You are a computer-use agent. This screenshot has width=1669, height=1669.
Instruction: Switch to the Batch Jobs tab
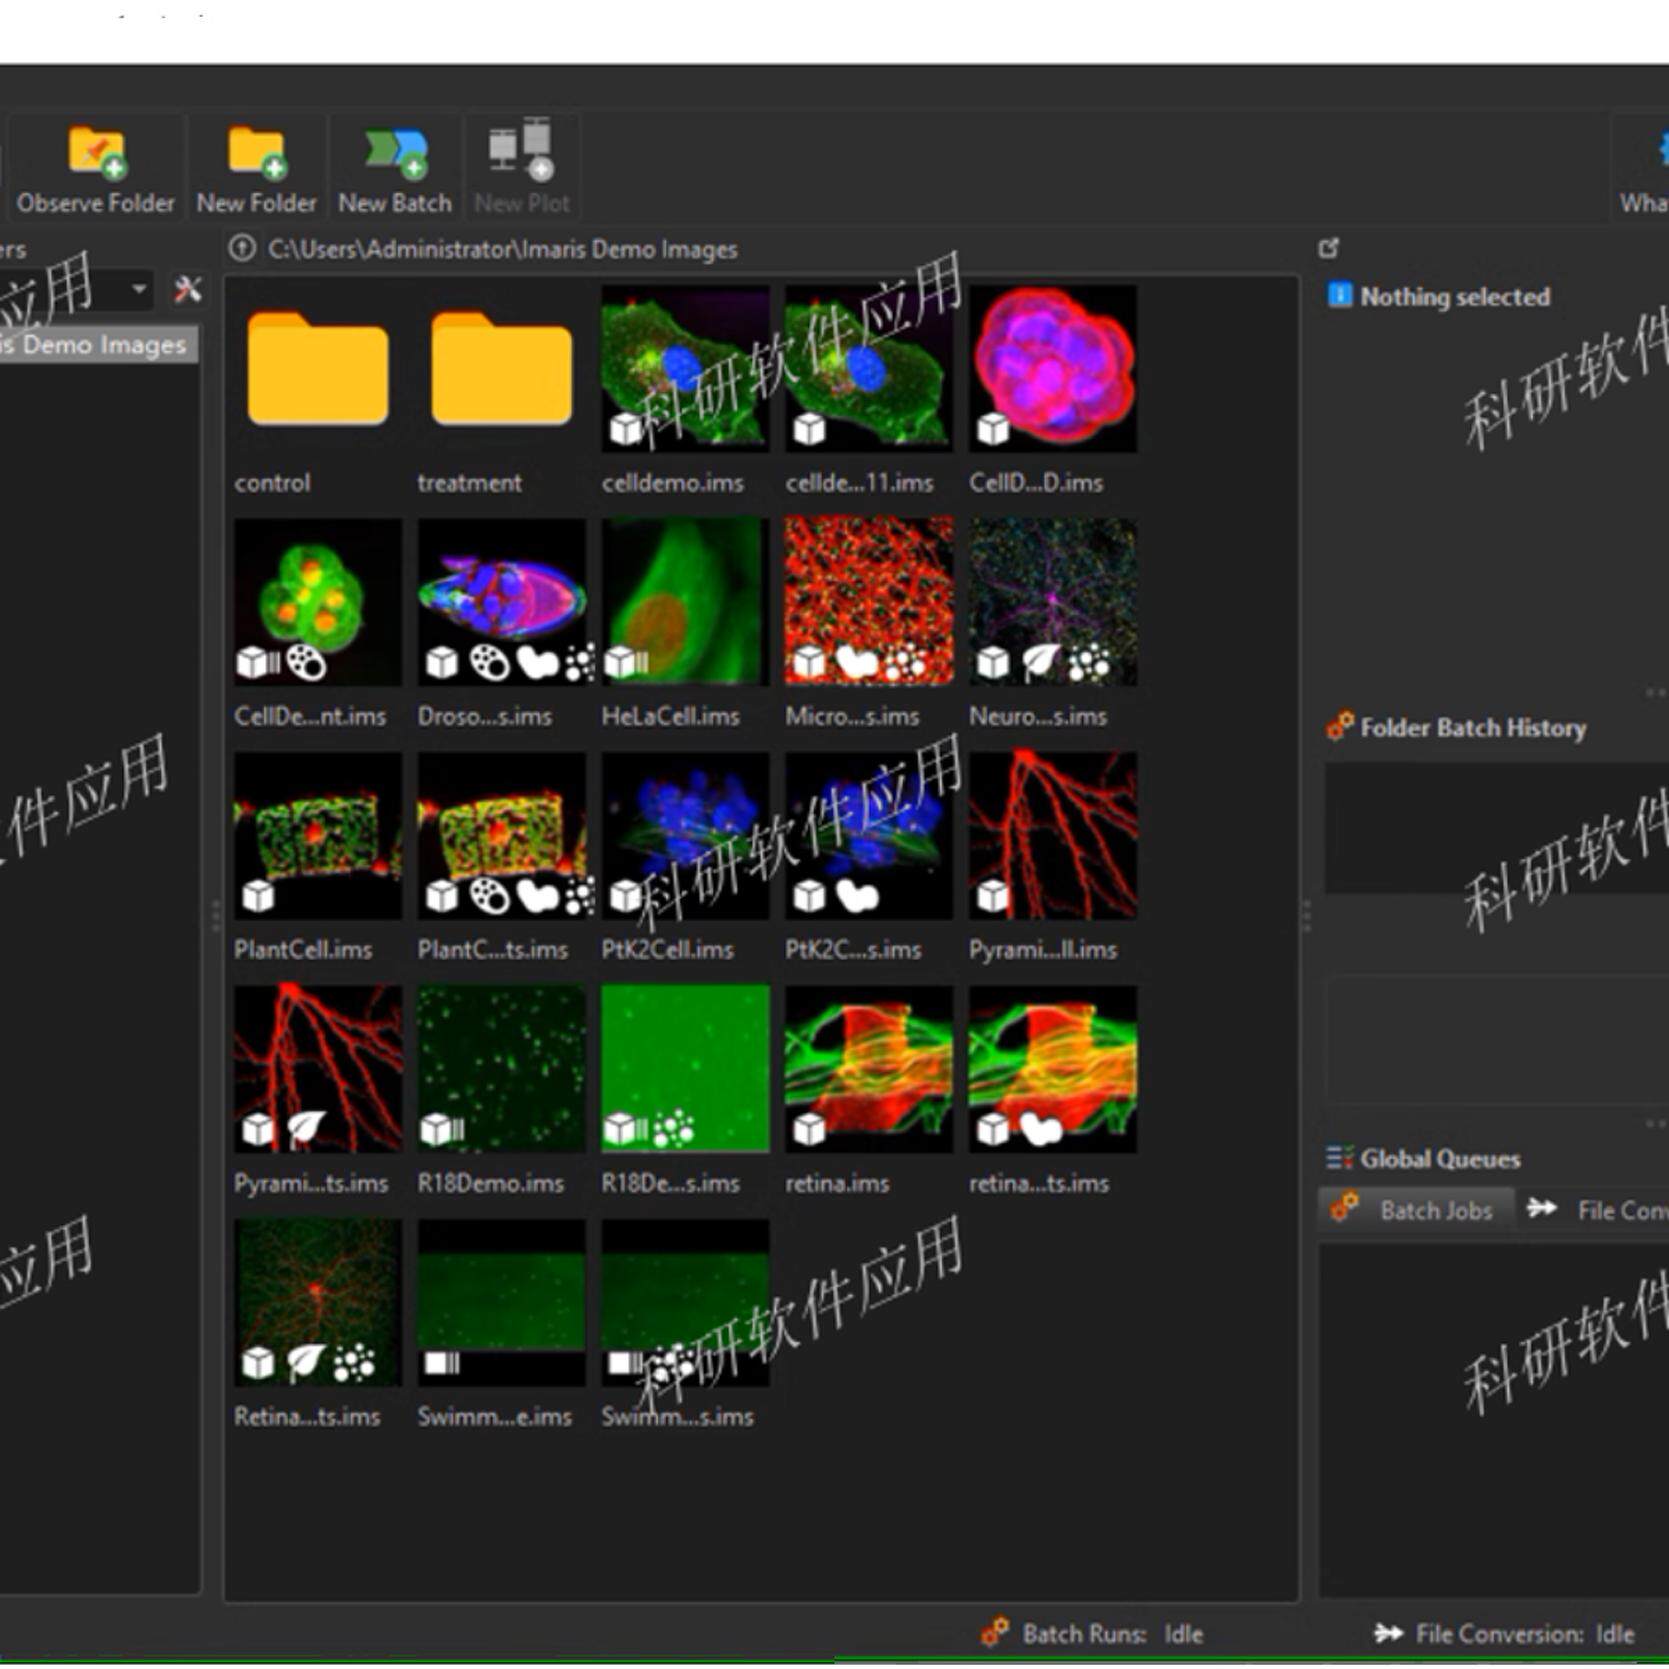pyautogui.click(x=1415, y=1210)
